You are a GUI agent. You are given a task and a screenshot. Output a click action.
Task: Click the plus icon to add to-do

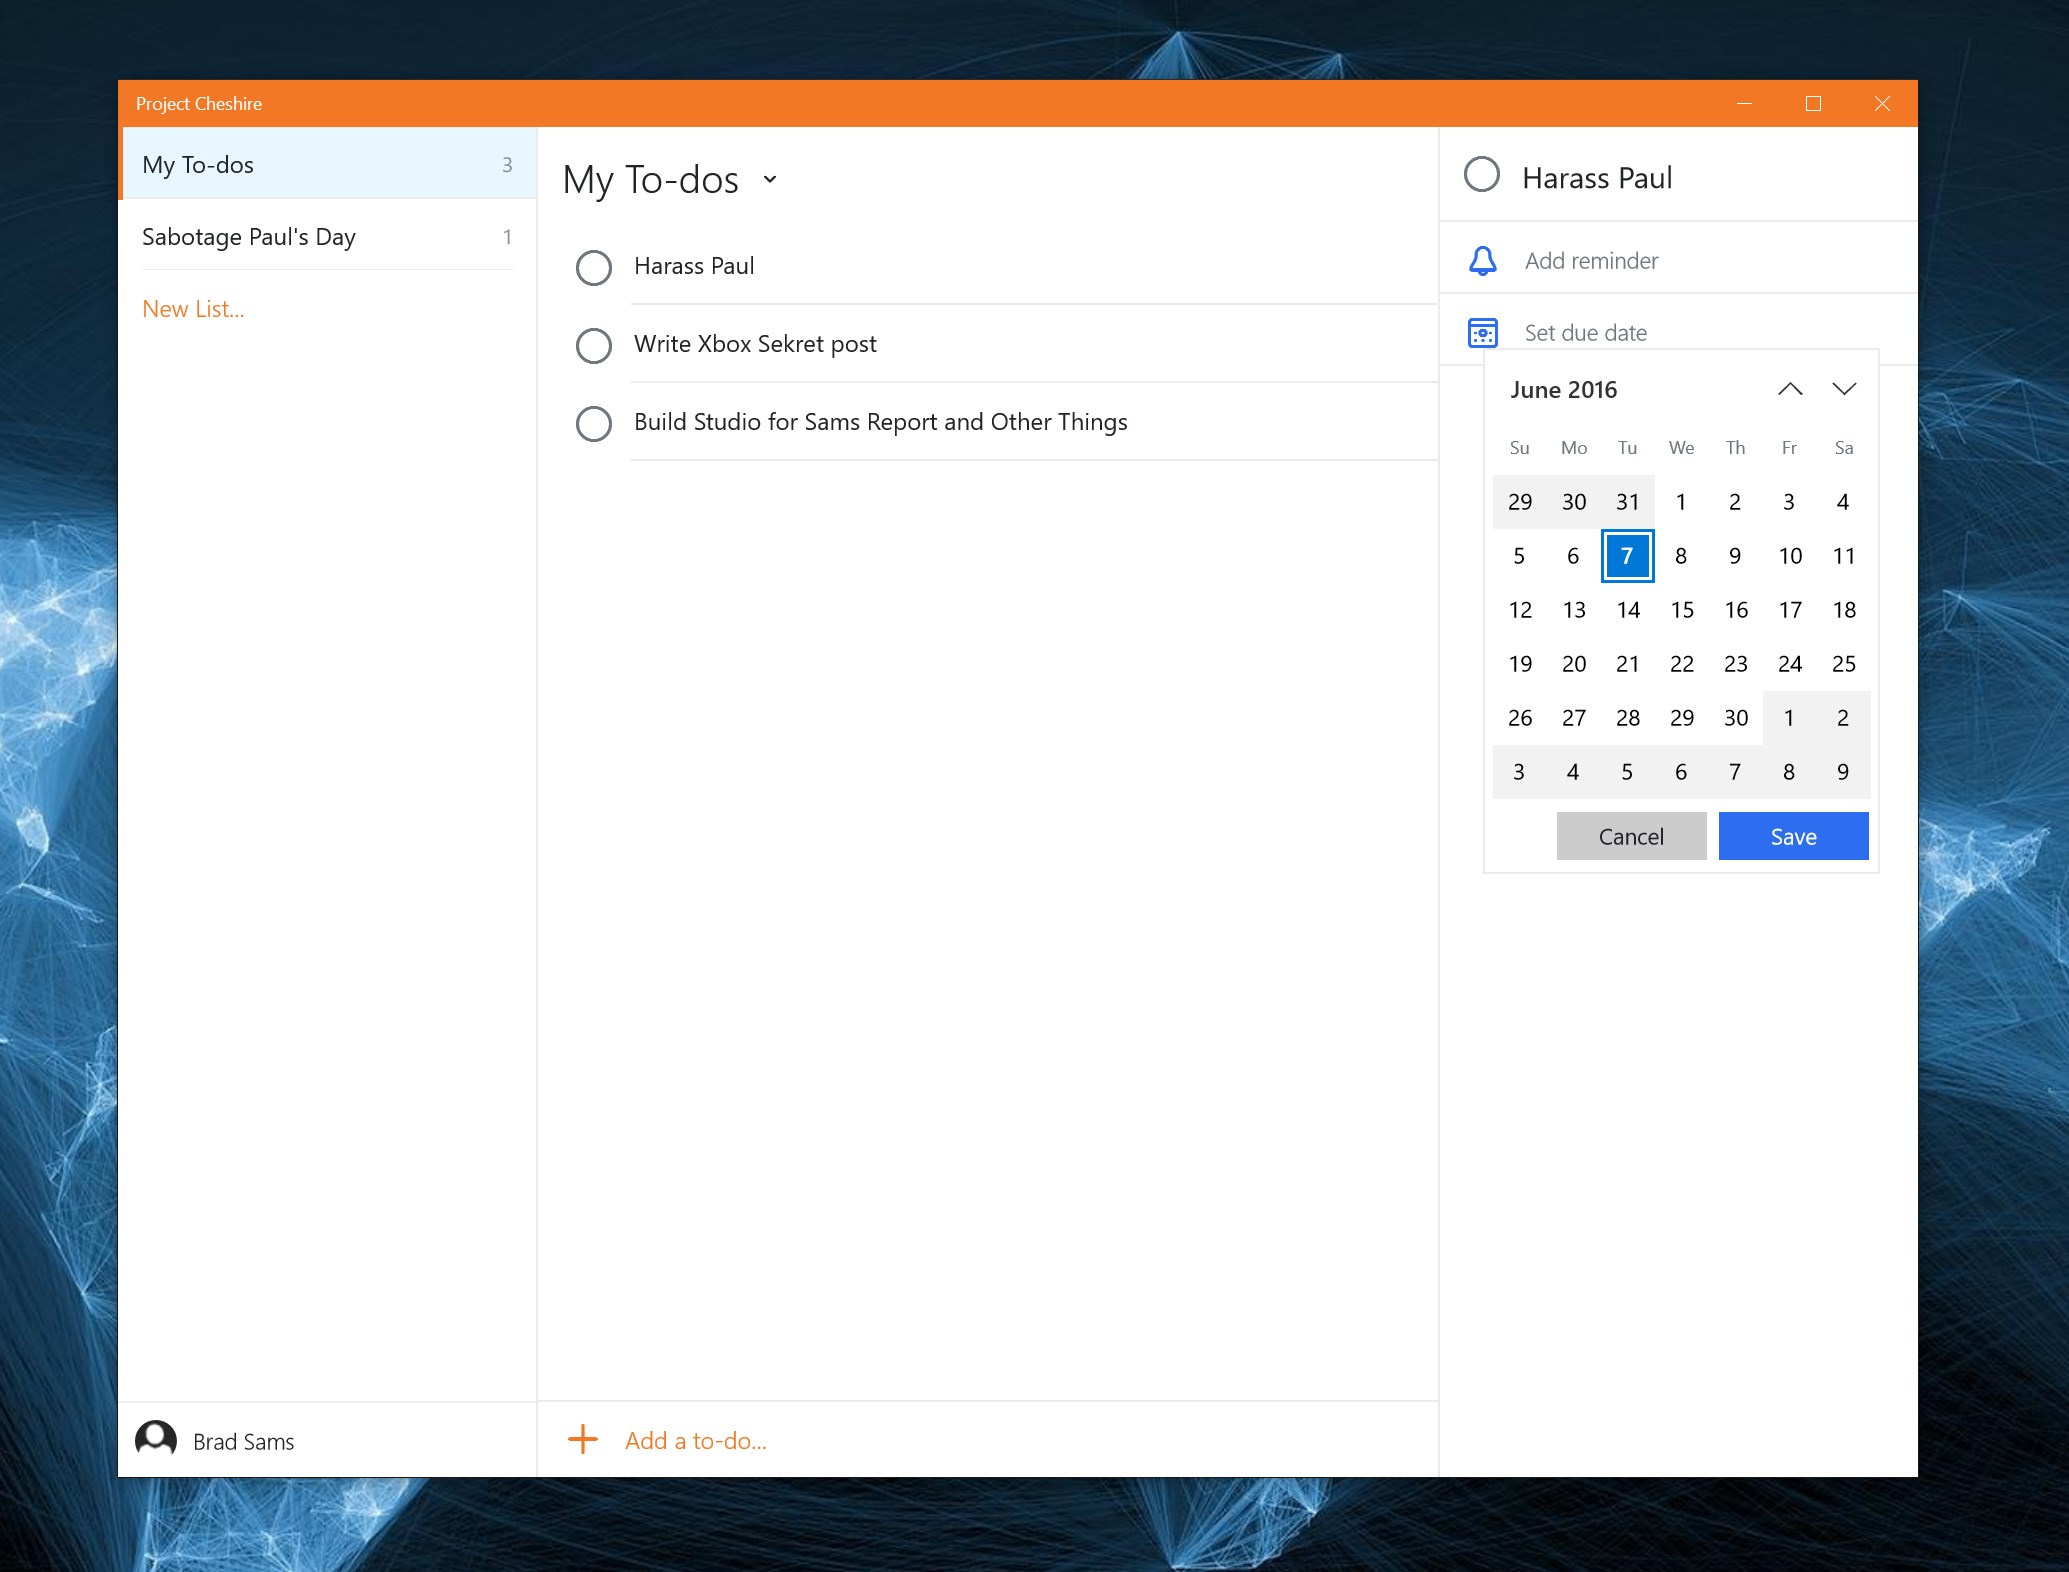583,1440
